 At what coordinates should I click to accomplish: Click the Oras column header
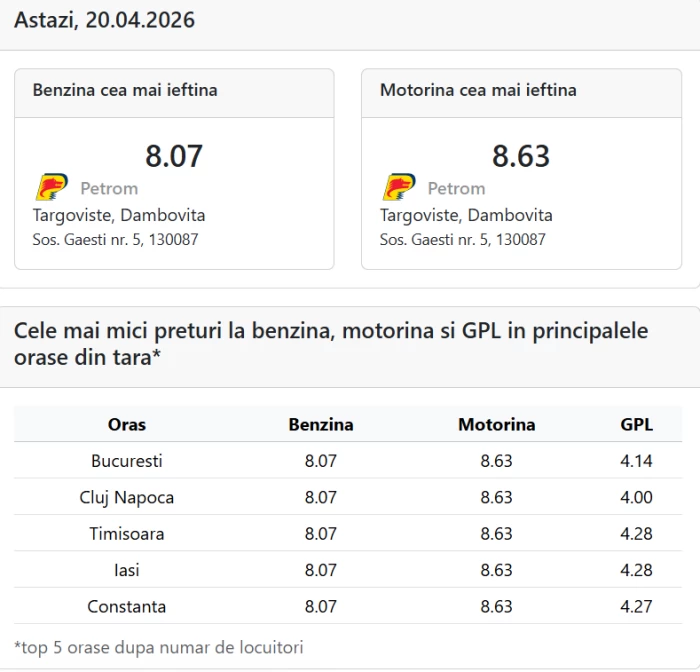tap(127, 424)
